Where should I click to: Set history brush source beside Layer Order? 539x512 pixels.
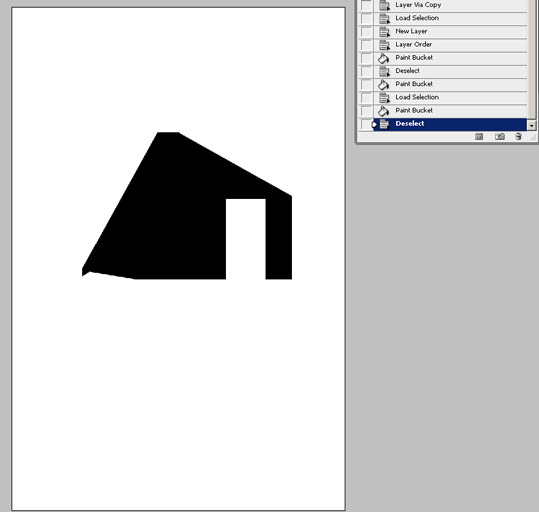366,45
